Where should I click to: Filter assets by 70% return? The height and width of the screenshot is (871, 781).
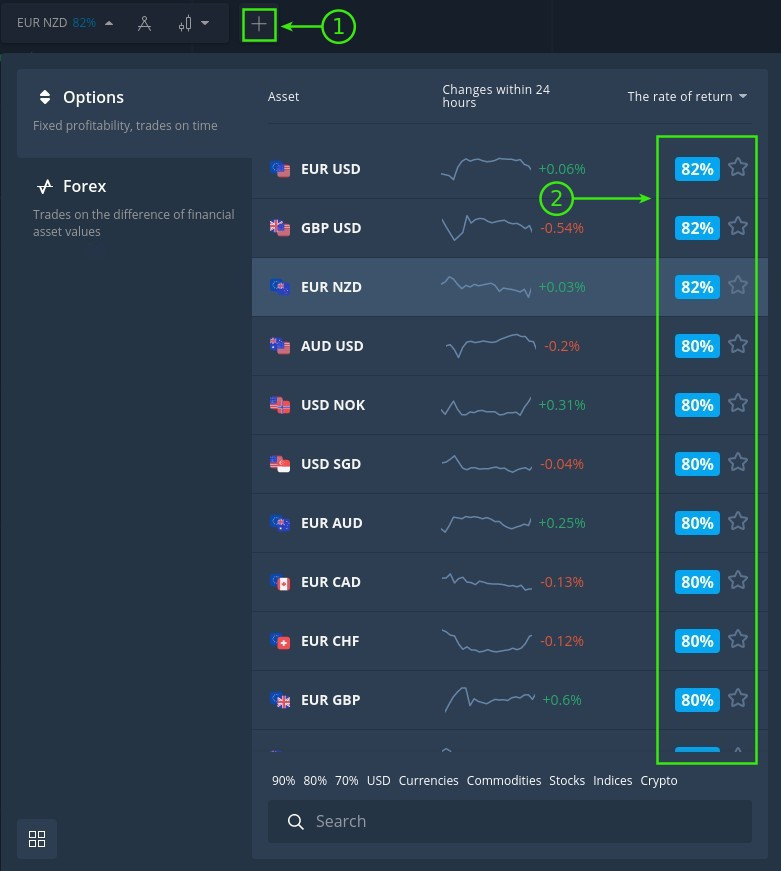pyautogui.click(x=347, y=780)
